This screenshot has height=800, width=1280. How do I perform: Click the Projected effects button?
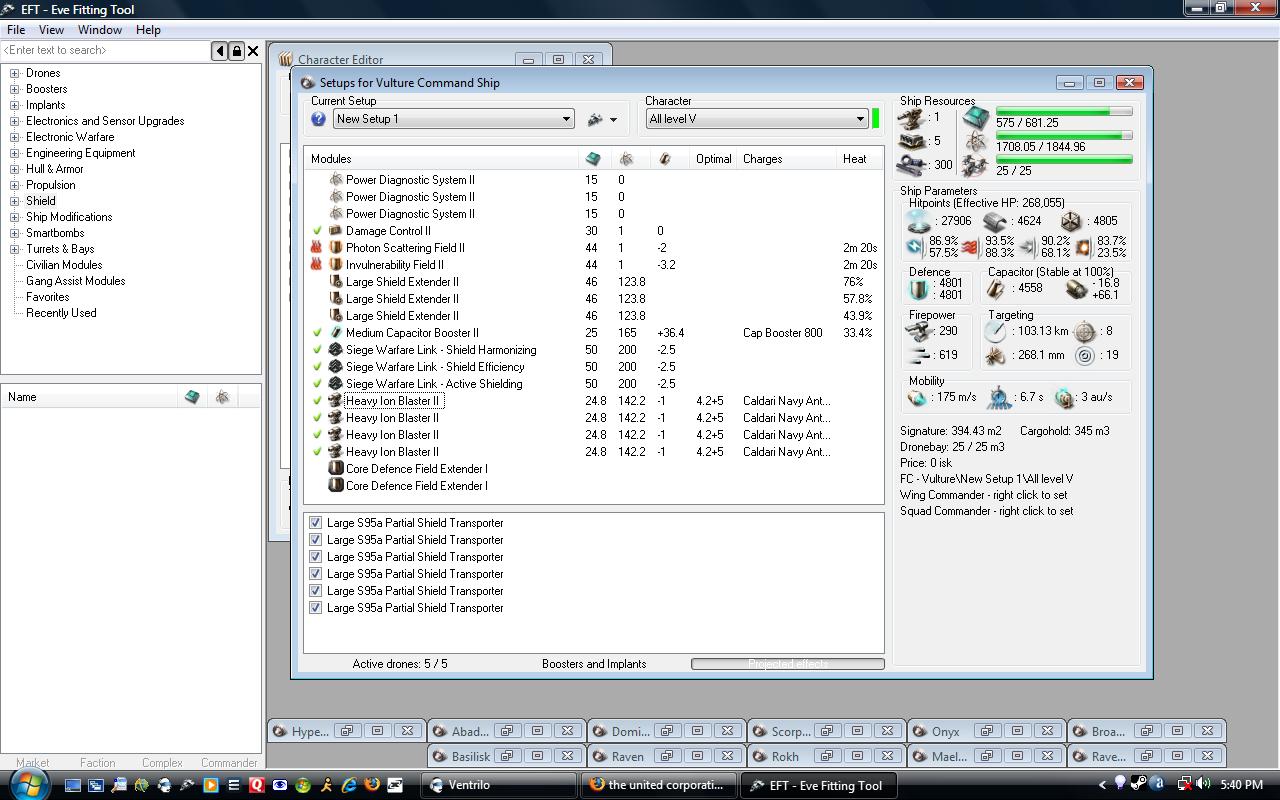coord(787,664)
